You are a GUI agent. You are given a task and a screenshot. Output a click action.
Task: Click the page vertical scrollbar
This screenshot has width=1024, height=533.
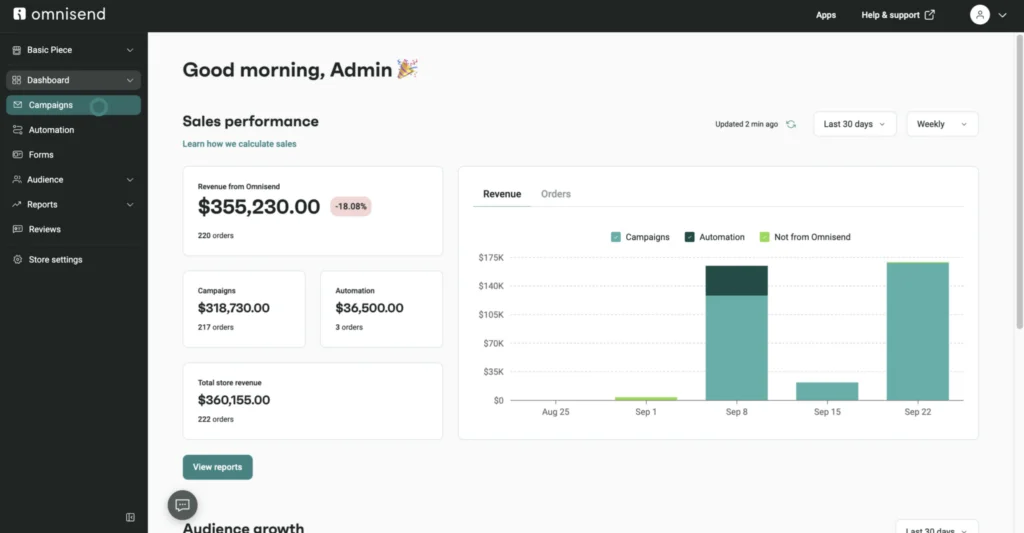click(1019, 180)
